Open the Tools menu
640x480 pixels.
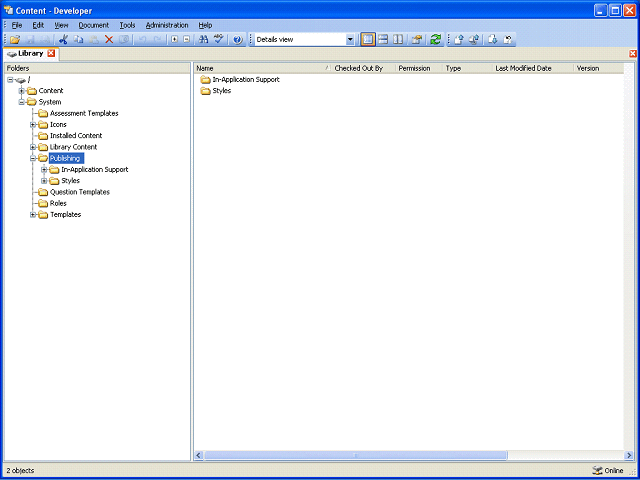[127, 25]
